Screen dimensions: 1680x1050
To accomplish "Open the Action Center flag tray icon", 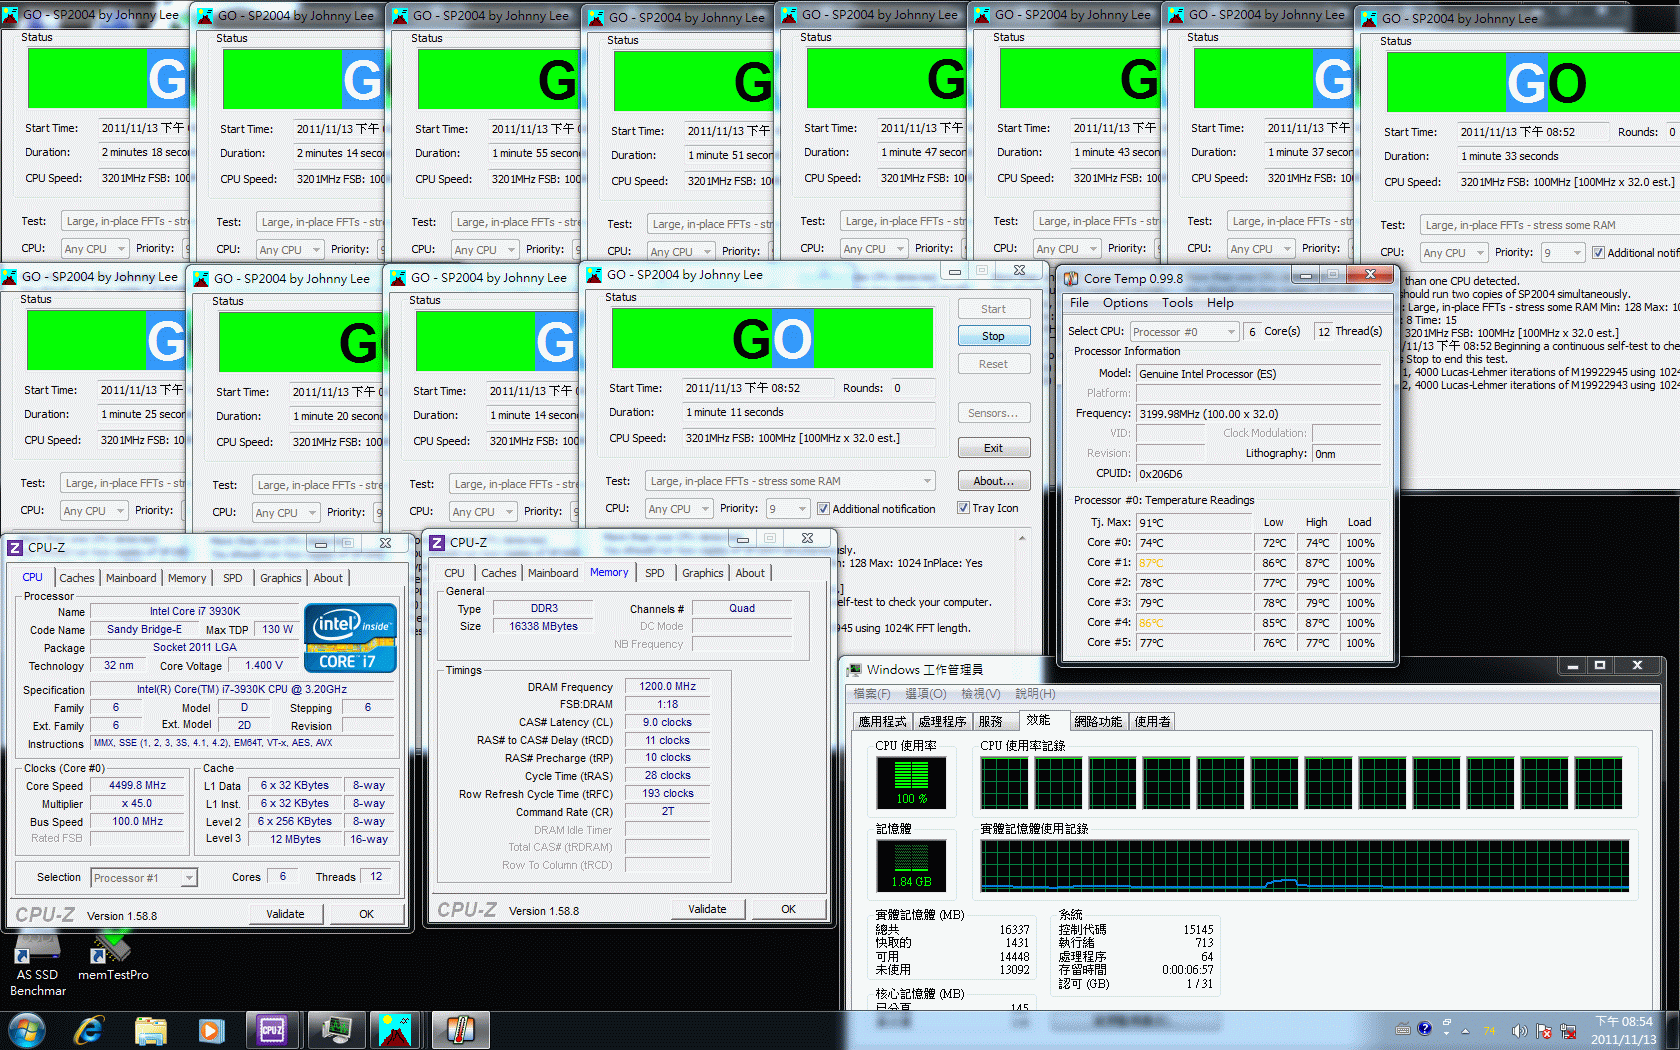I will click(1544, 1031).
